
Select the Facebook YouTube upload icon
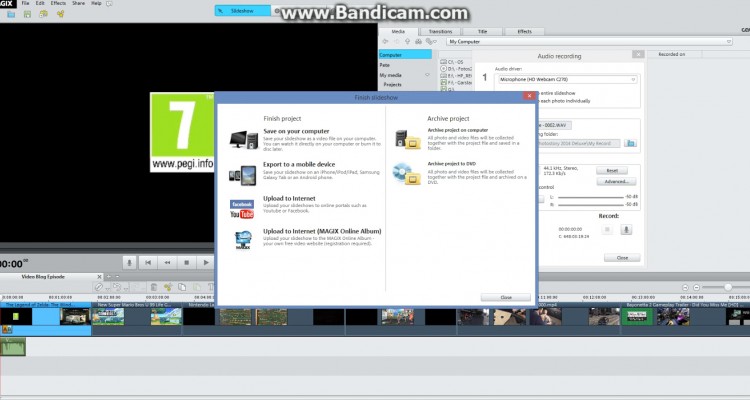click(x=242, y=209)
